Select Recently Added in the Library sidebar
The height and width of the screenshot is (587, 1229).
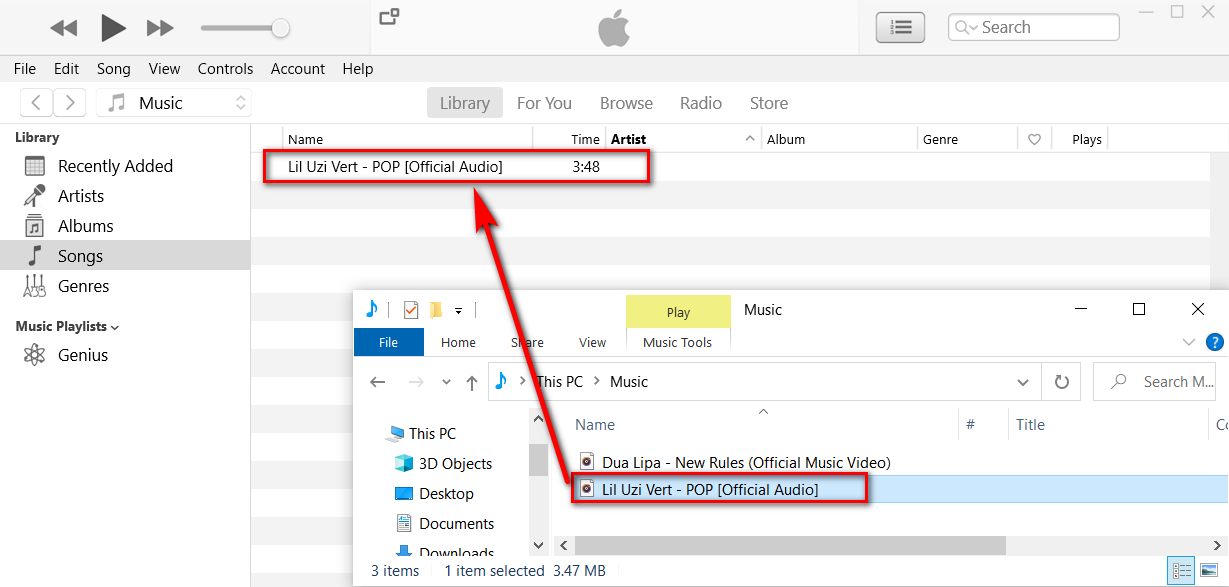pos(115,166)
